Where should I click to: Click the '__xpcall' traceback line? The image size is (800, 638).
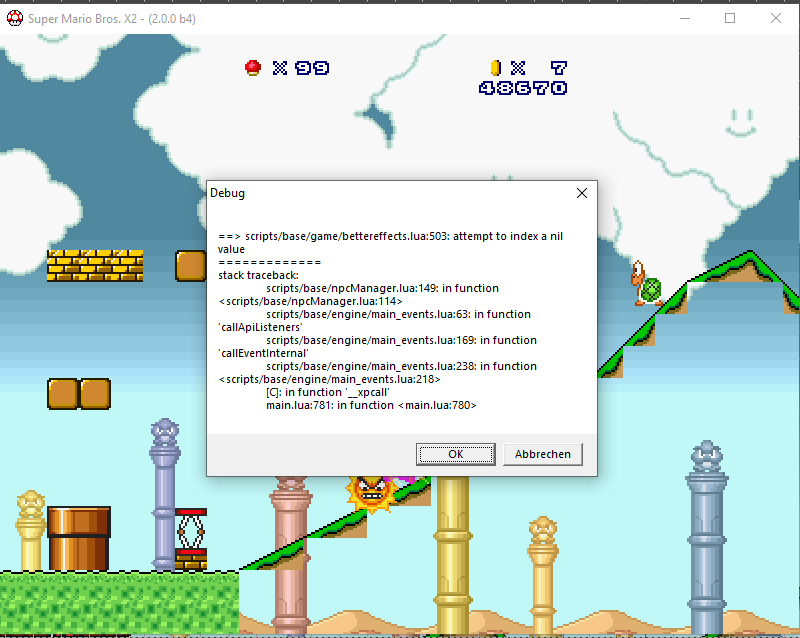pyautogui.click(x=328, y=392)
